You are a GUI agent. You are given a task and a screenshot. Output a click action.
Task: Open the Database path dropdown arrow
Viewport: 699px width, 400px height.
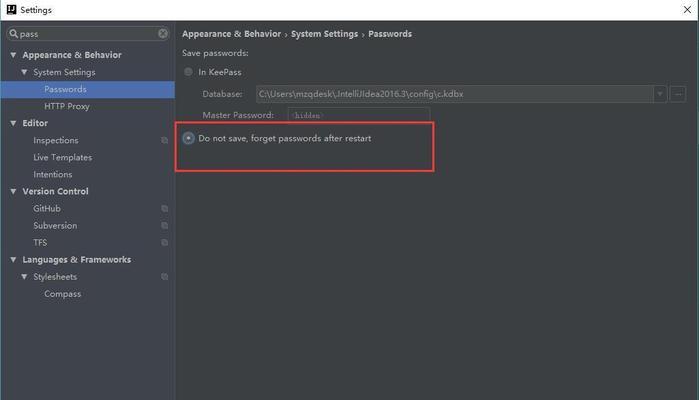[660, 94]
